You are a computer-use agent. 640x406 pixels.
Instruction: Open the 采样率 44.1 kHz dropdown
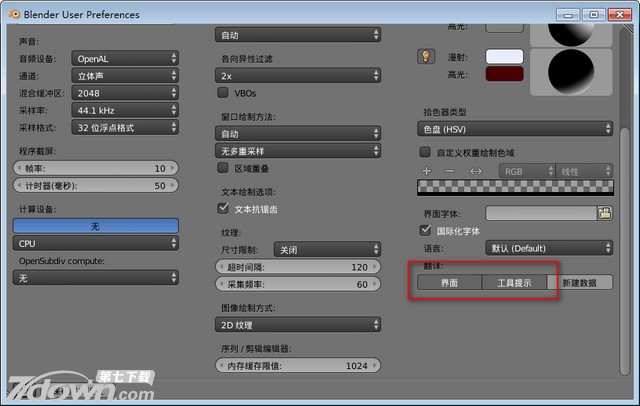pos(125,110)
